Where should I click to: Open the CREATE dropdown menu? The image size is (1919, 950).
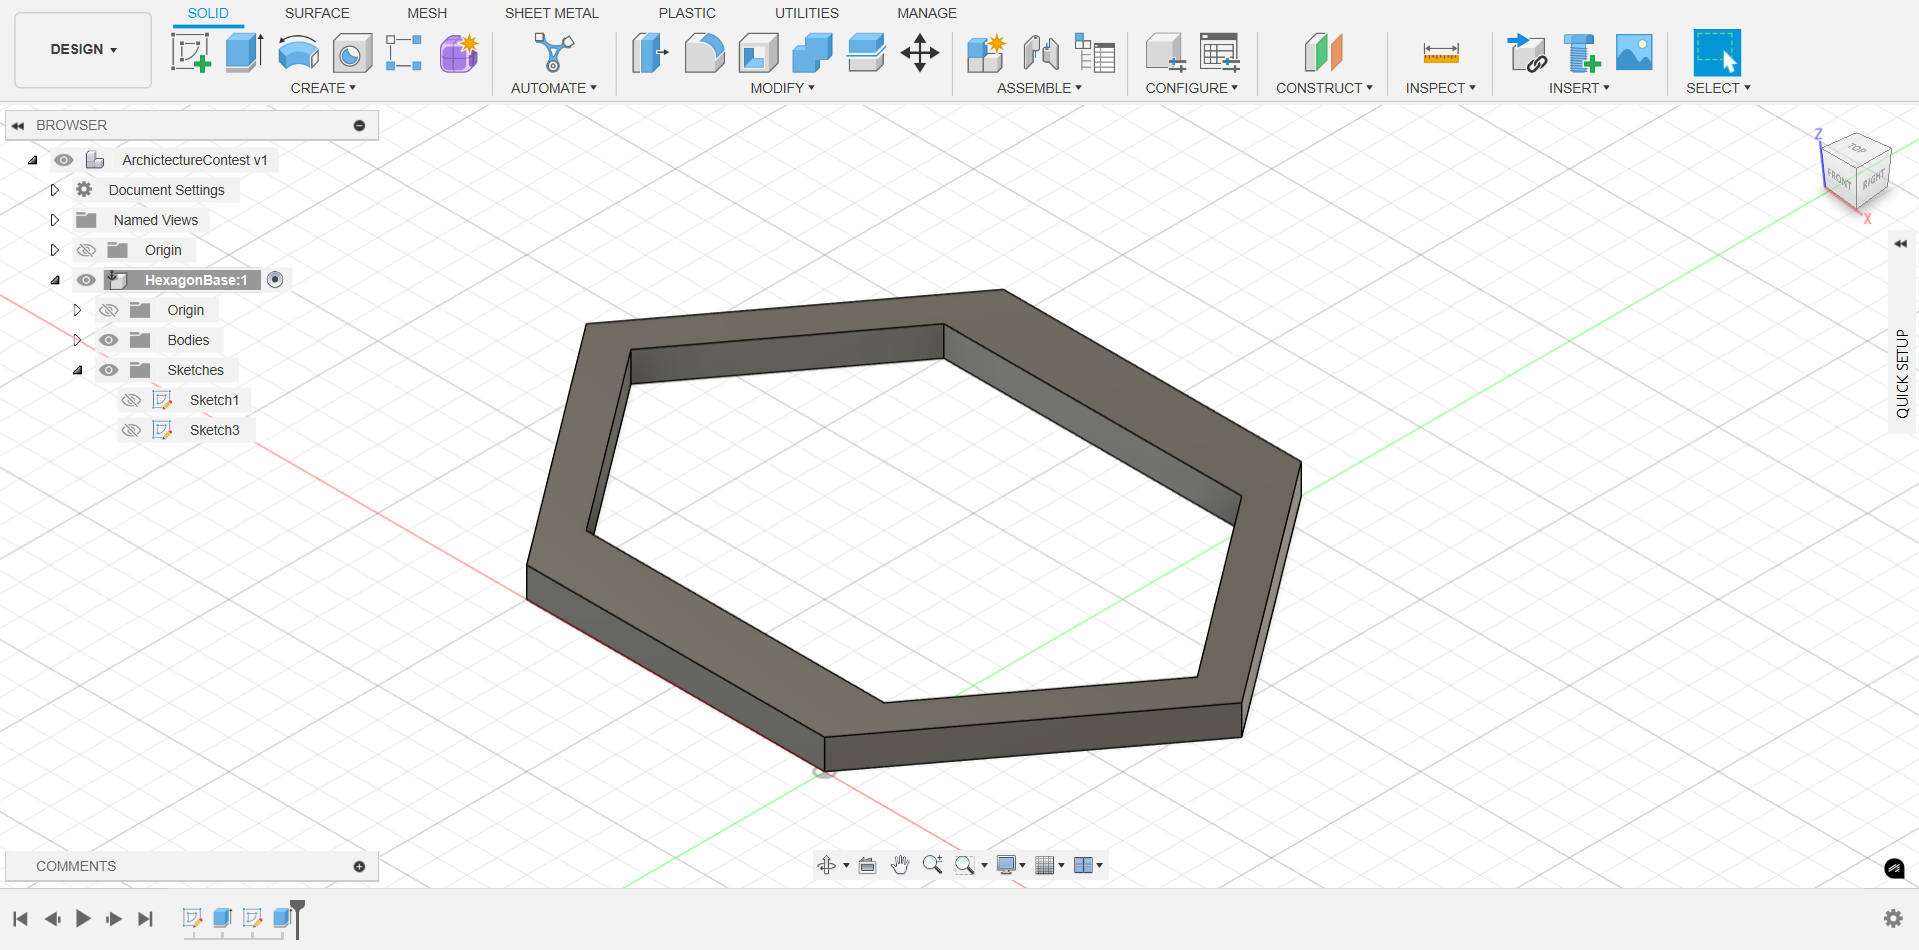tap(323, 88)
